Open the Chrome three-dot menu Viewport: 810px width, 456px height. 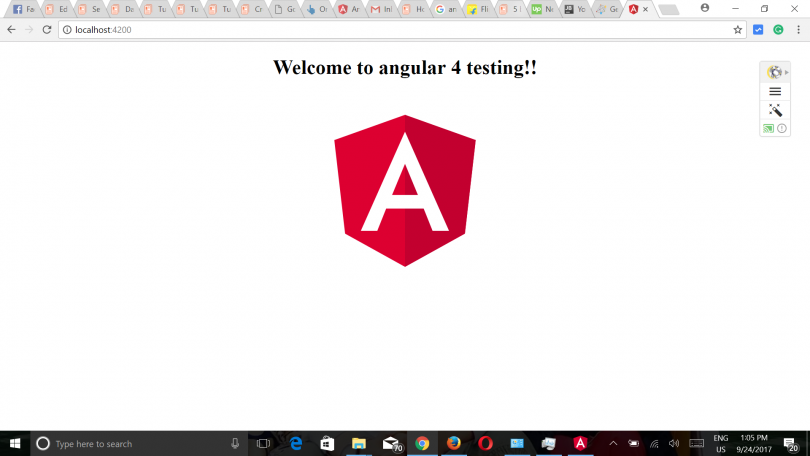tap(799, 30)
